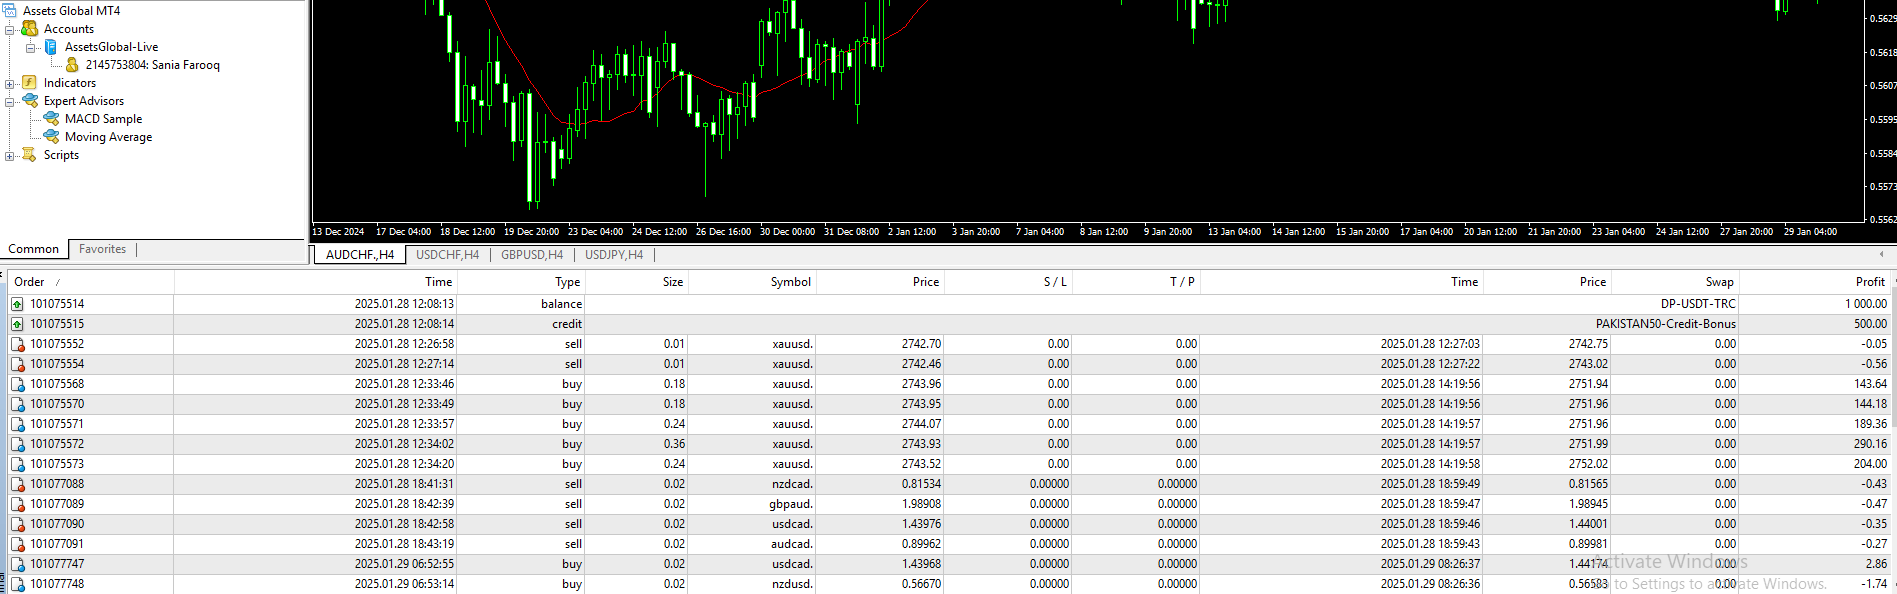Viewport: 1897px width, 594px height.
Task: Open the USDCHF,H4 chart tab
Action: [x=447, y=255]
